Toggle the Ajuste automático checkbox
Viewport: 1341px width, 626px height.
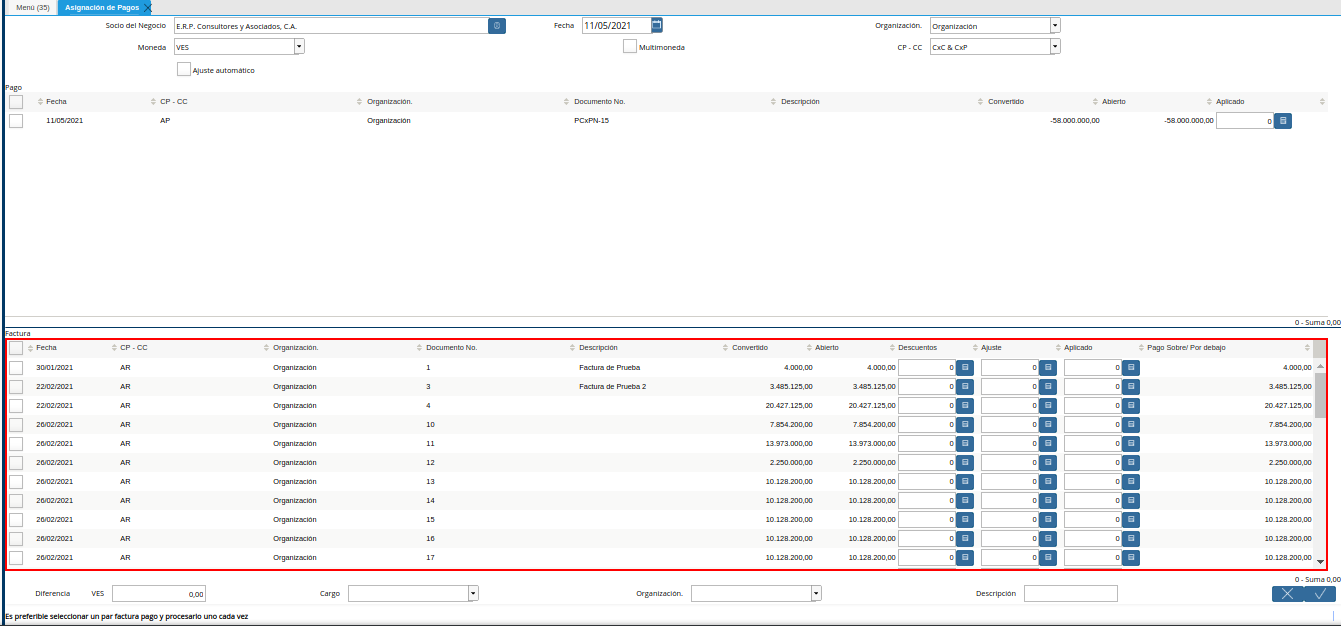(184, 70)
